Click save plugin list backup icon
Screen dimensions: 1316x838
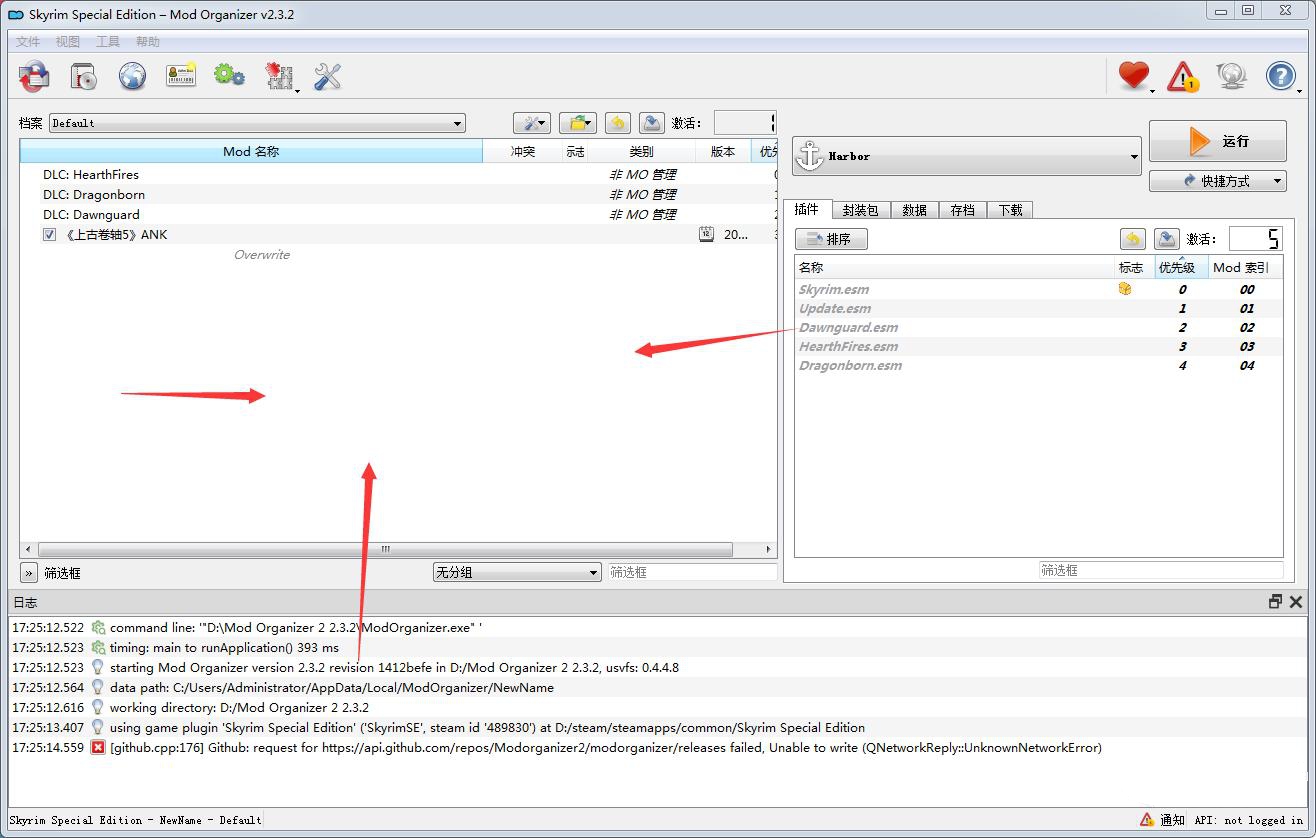click(x=1166, y=239)
